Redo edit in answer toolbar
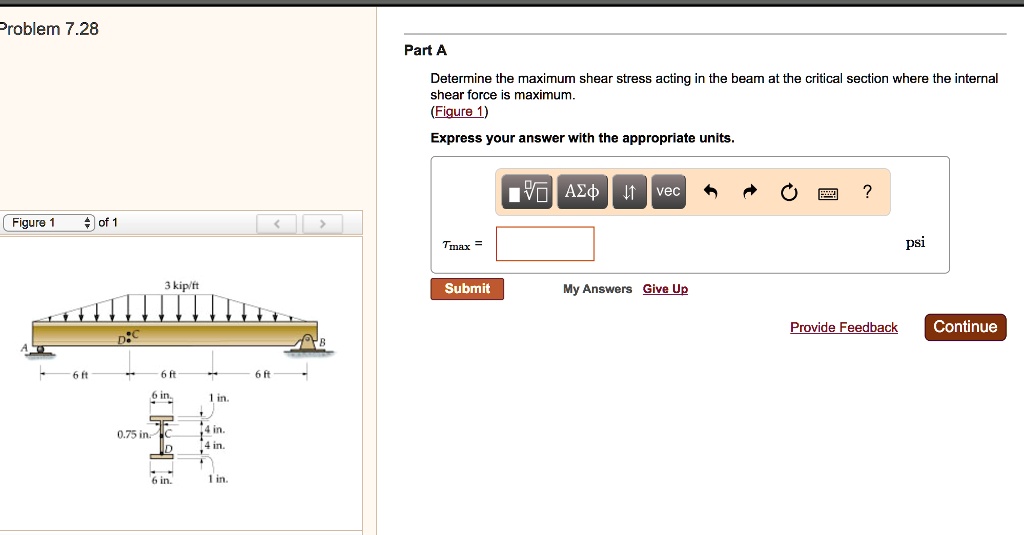The image size is (1024, 535). tap(750, 191)
